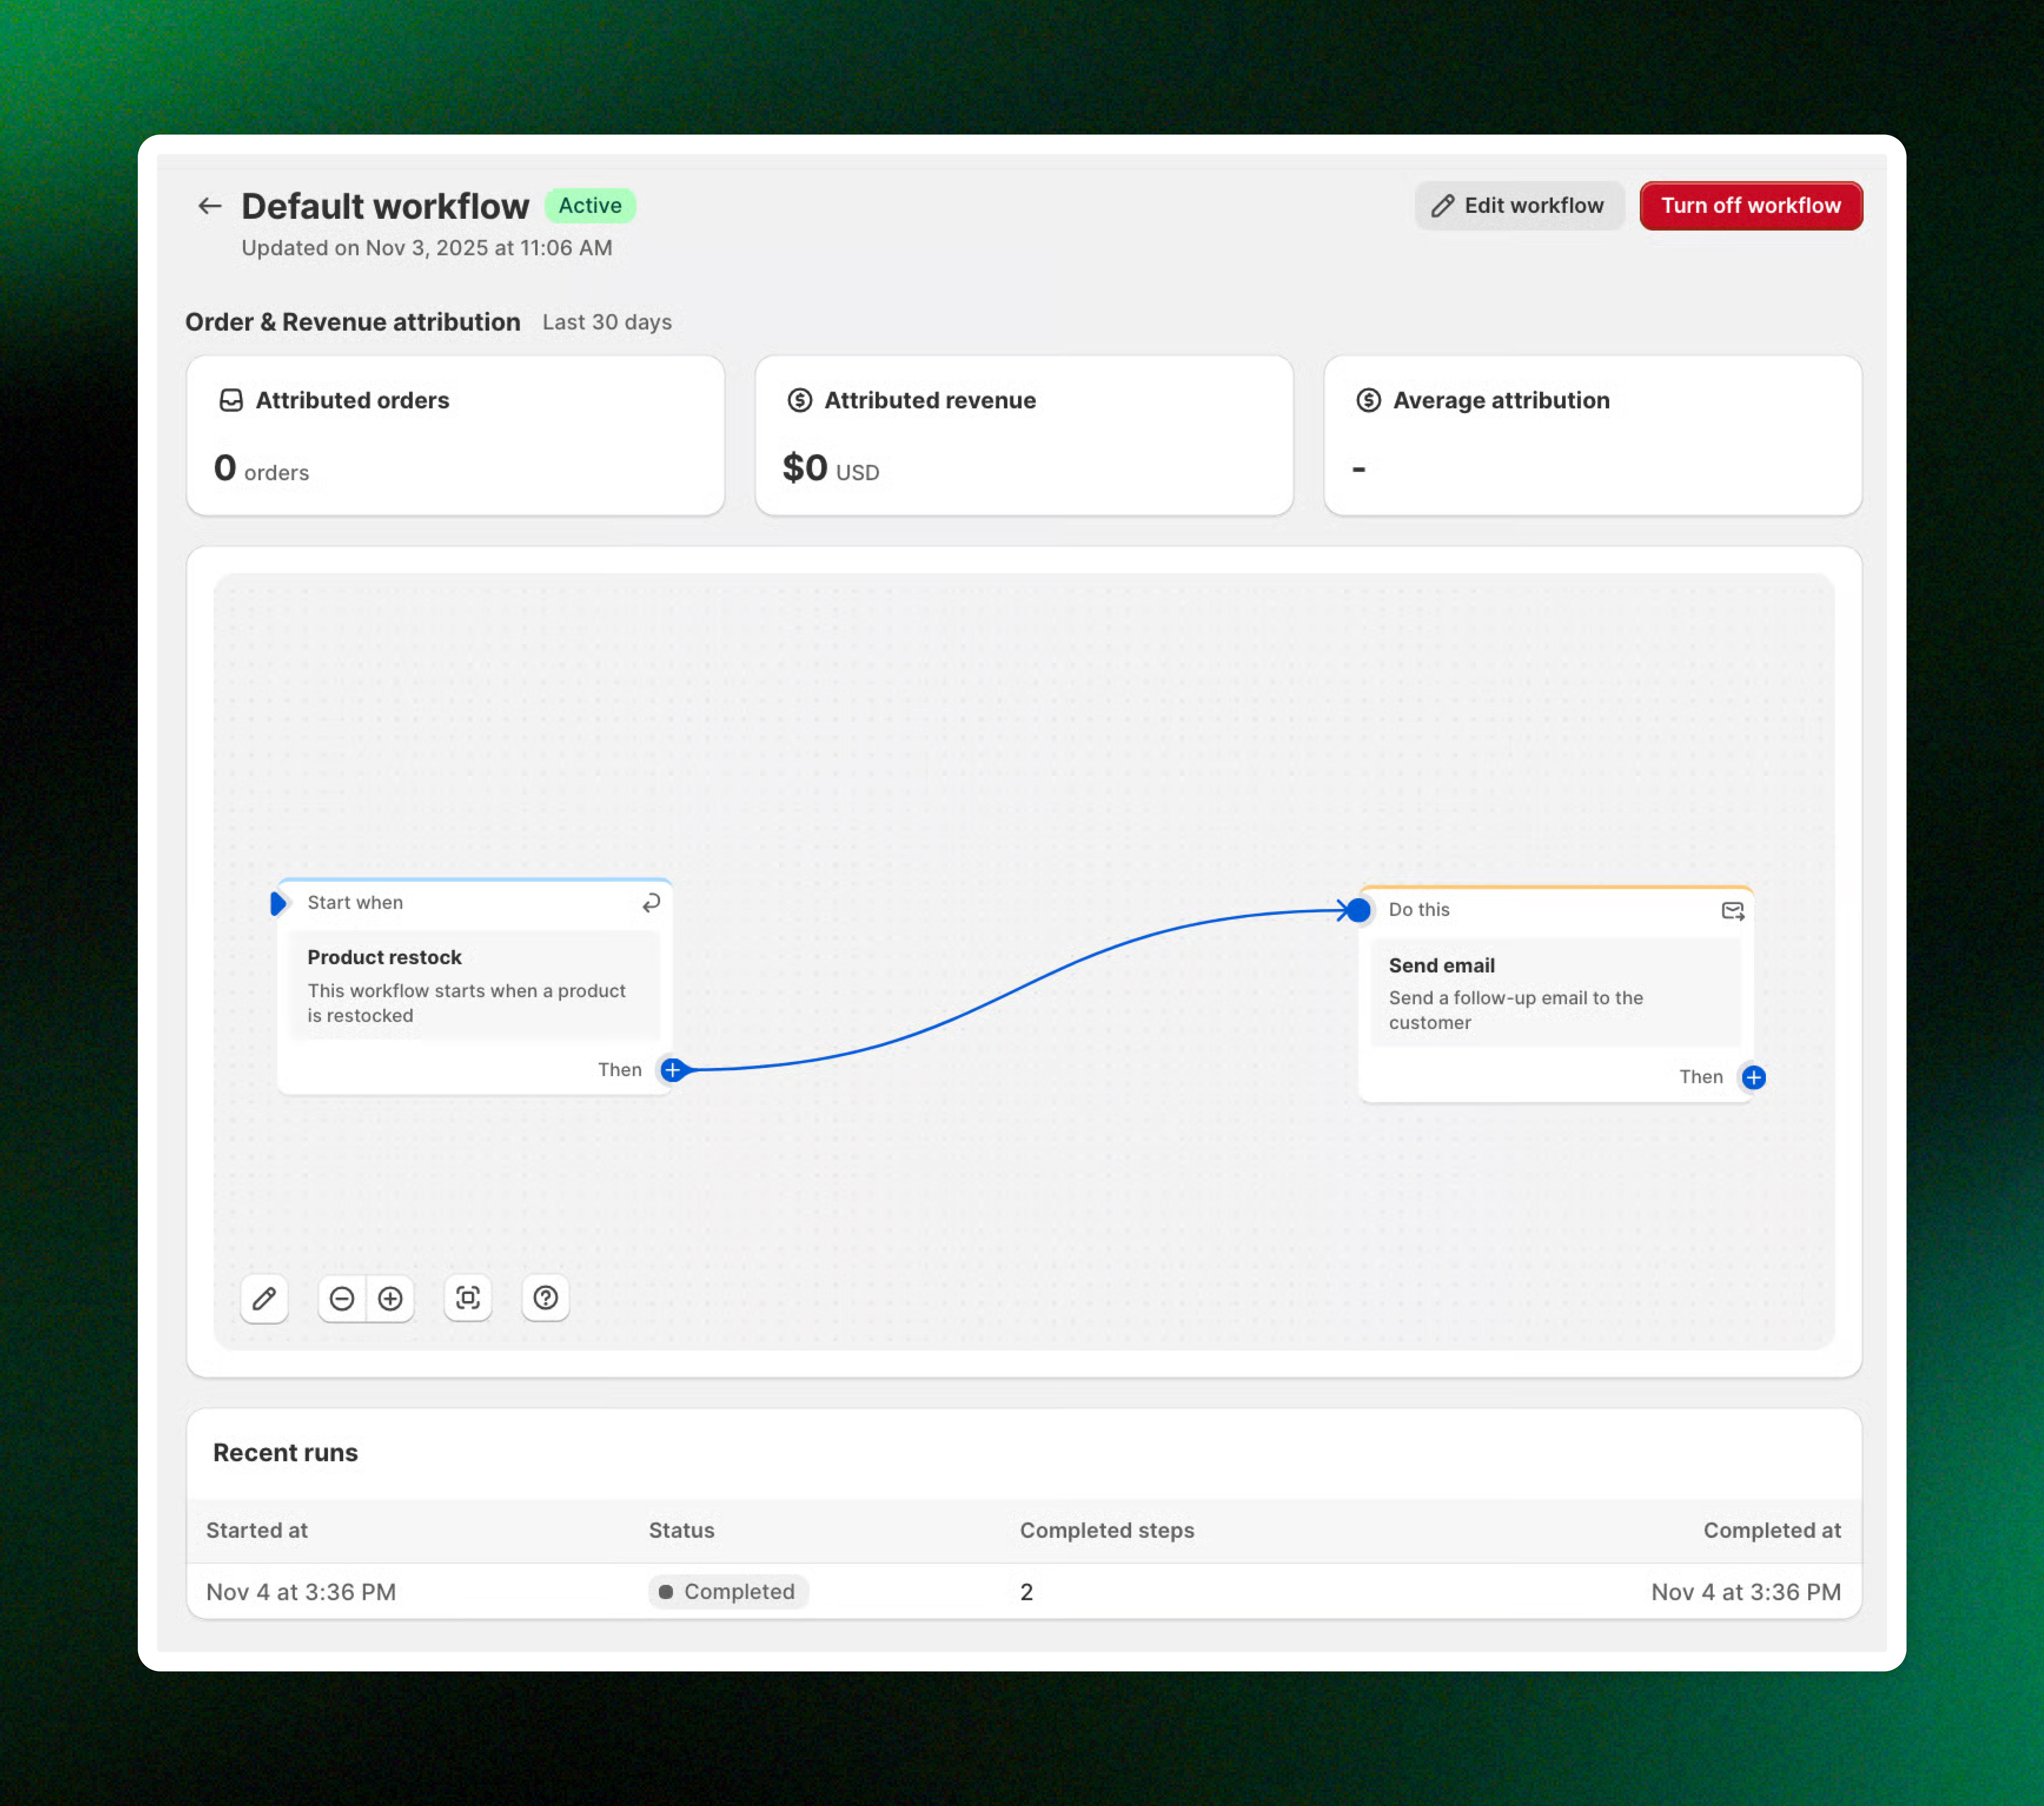Zoom in the workflow canvas
The image size is (2044, 1806).
pos(390,1298)
